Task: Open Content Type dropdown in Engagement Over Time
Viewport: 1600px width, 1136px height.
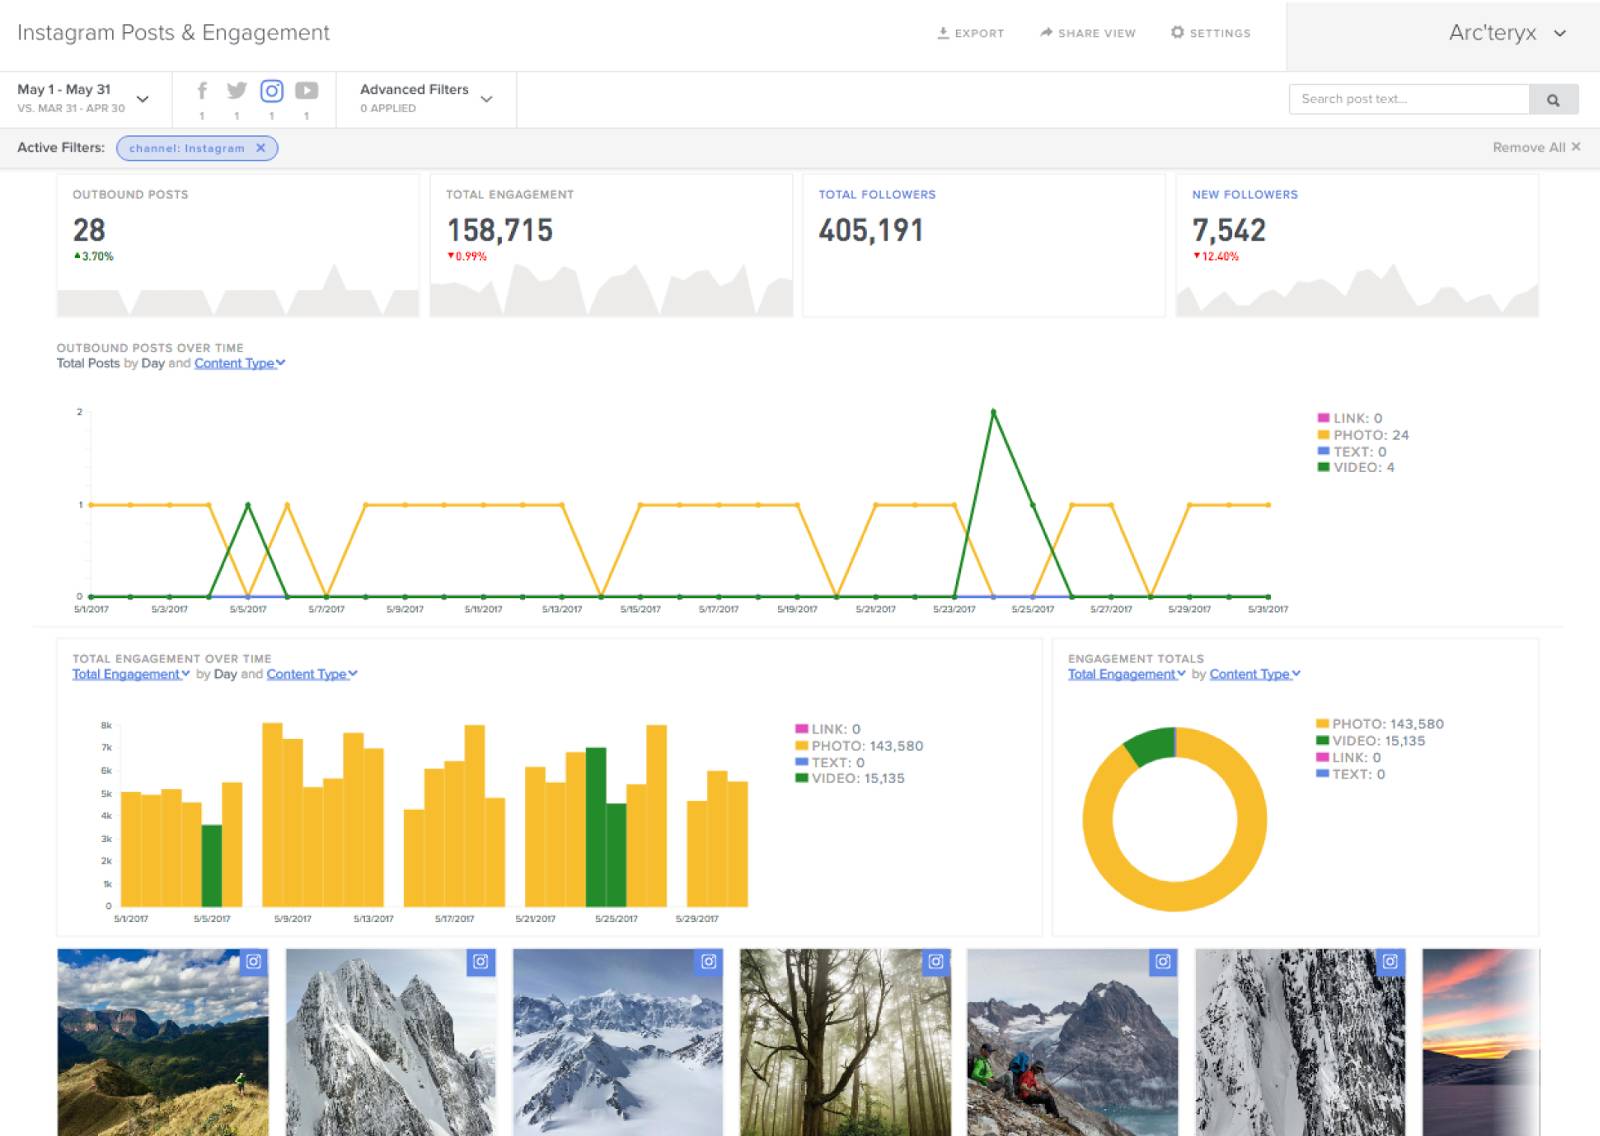Action: click(x=312, y=674)
